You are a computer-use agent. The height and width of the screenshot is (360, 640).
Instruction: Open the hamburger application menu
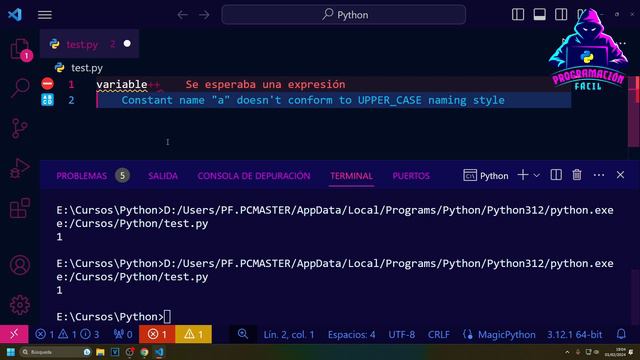(45, 15)
